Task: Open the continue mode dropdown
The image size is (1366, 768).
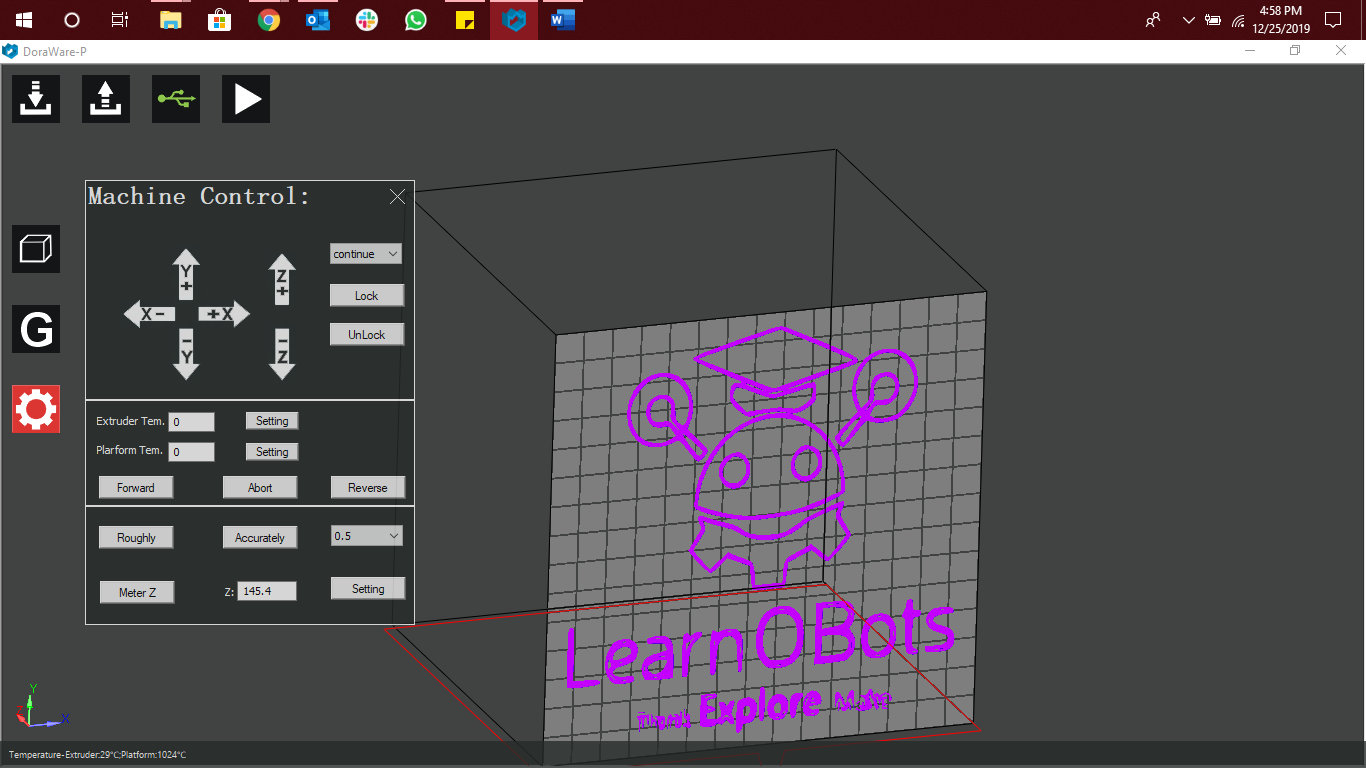Action: tap(366, 254)
